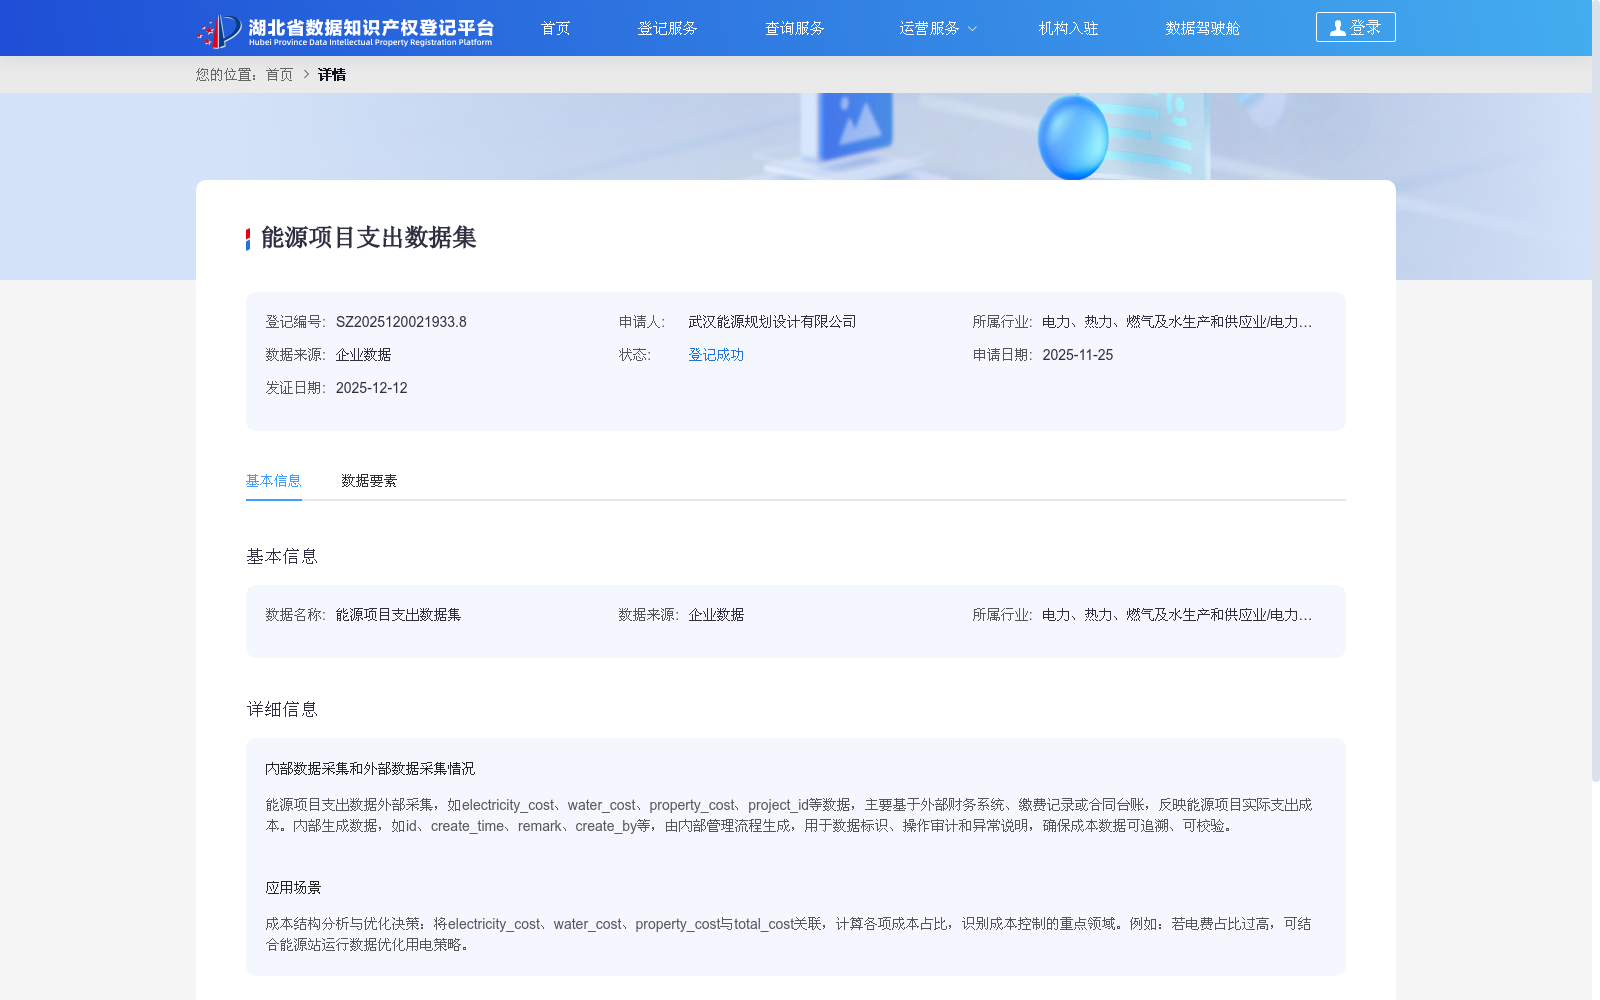Click the issue date 2025-12-12
This screenshot has width=1600, height=1000.
click(371, 388)
